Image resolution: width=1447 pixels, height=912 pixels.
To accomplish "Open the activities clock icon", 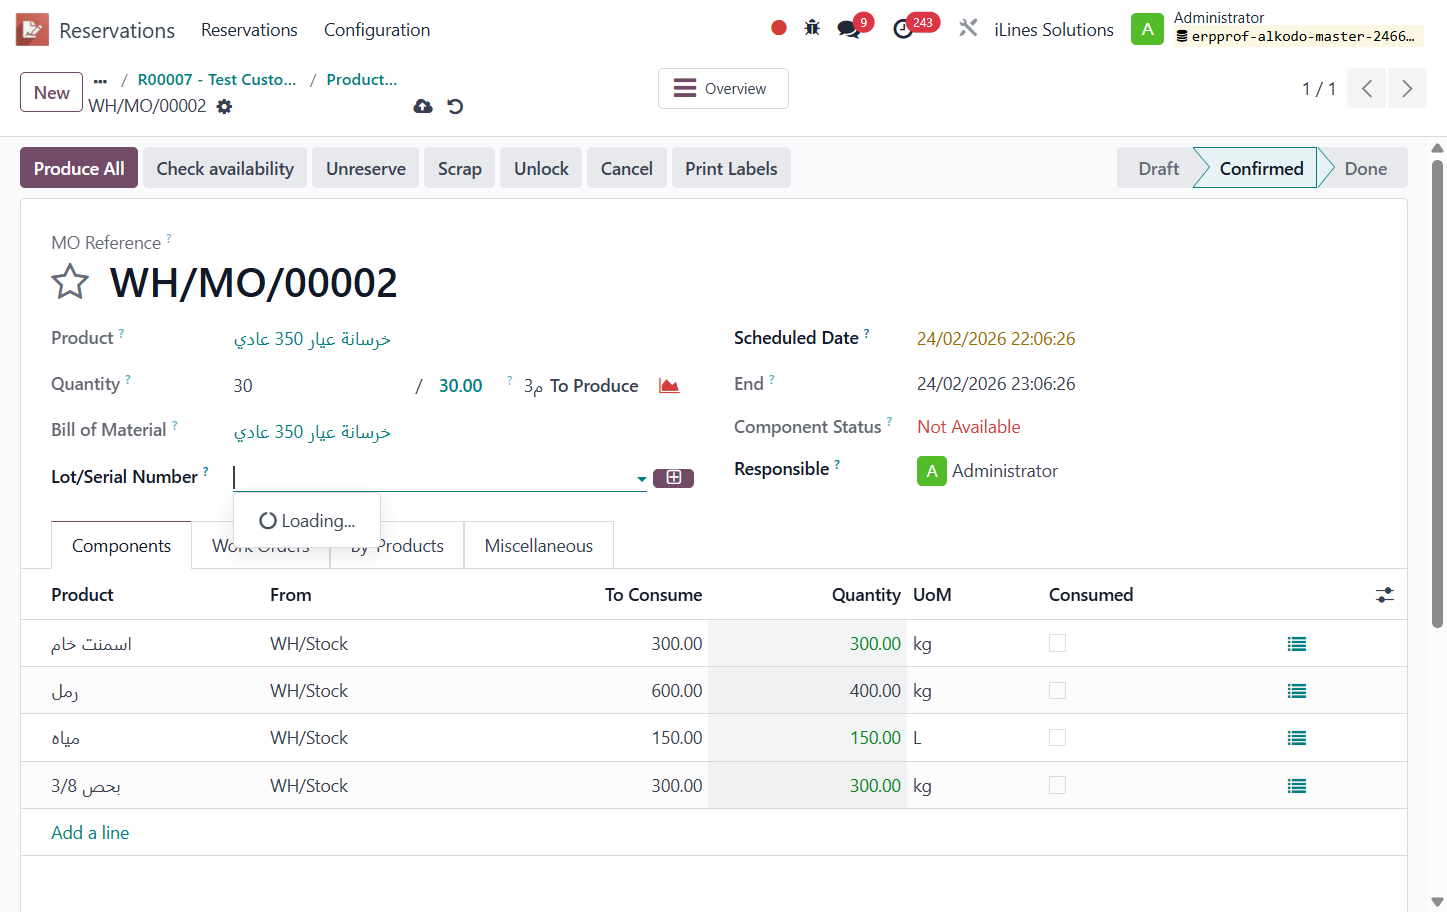I will (903, 29).
